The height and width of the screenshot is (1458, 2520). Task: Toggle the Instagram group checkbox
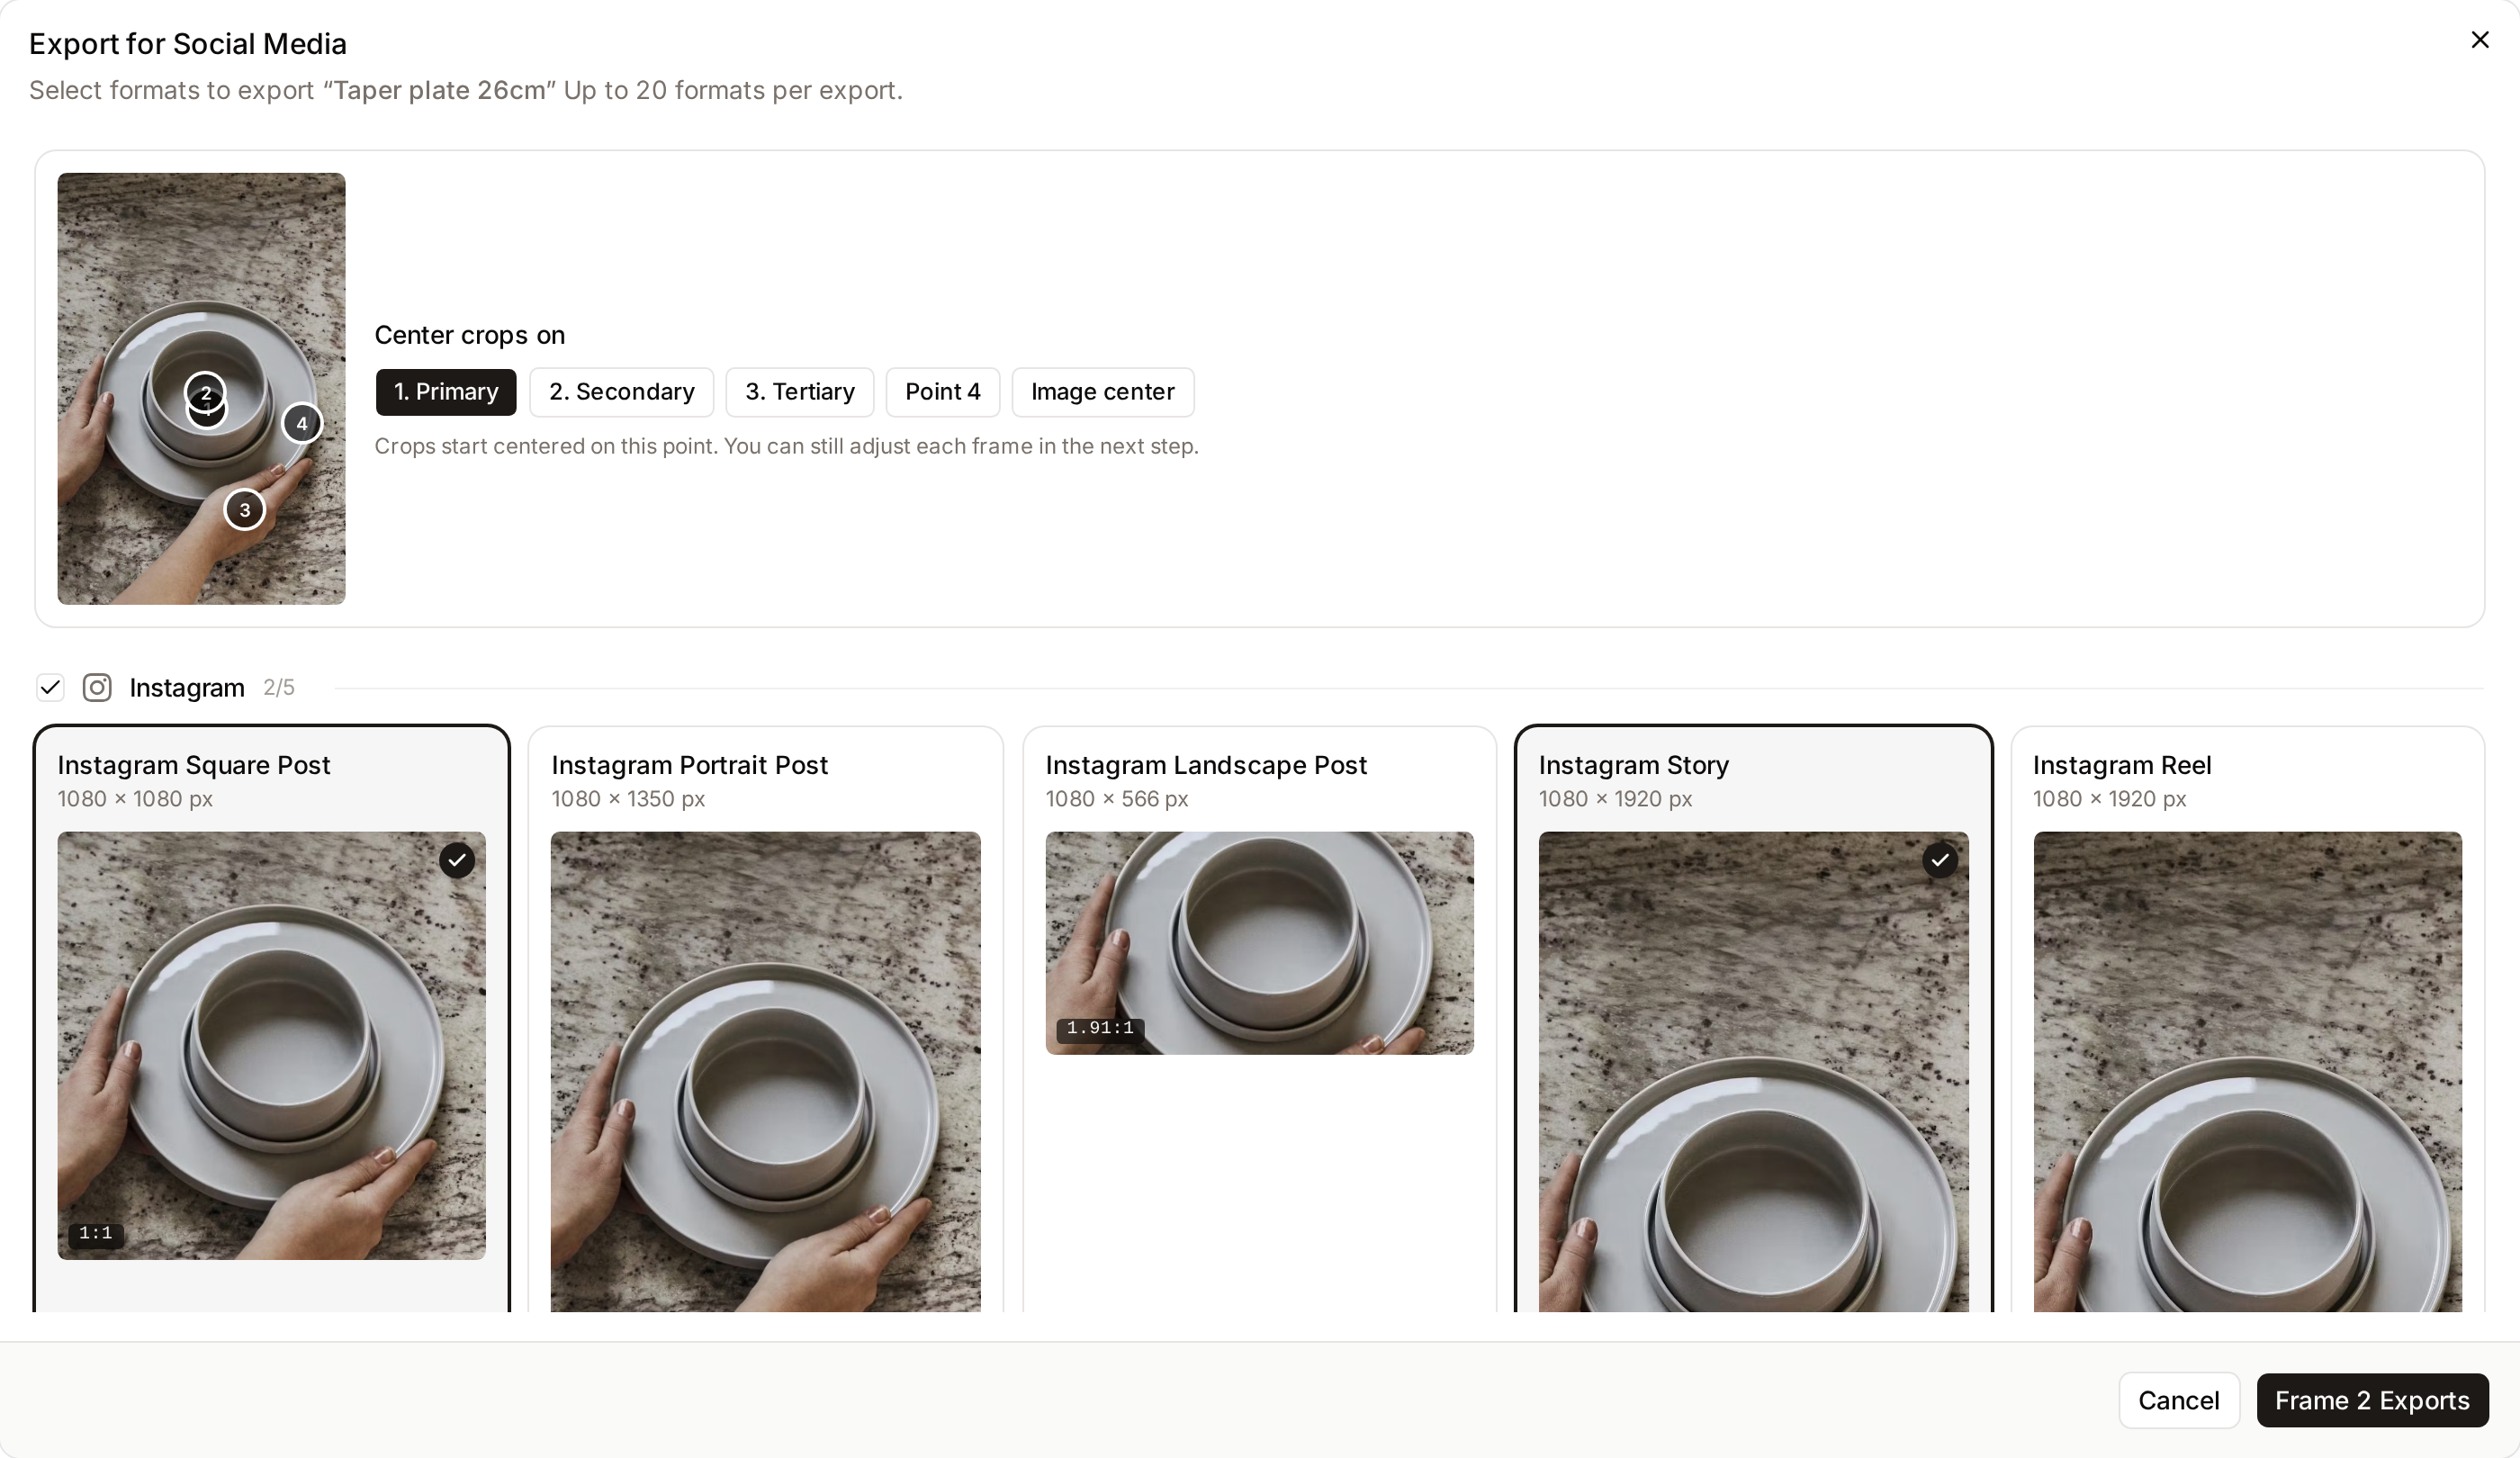50,688
